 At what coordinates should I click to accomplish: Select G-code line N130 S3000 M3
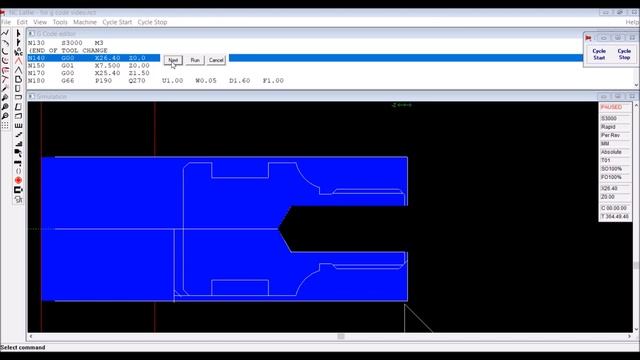(65, 43)
